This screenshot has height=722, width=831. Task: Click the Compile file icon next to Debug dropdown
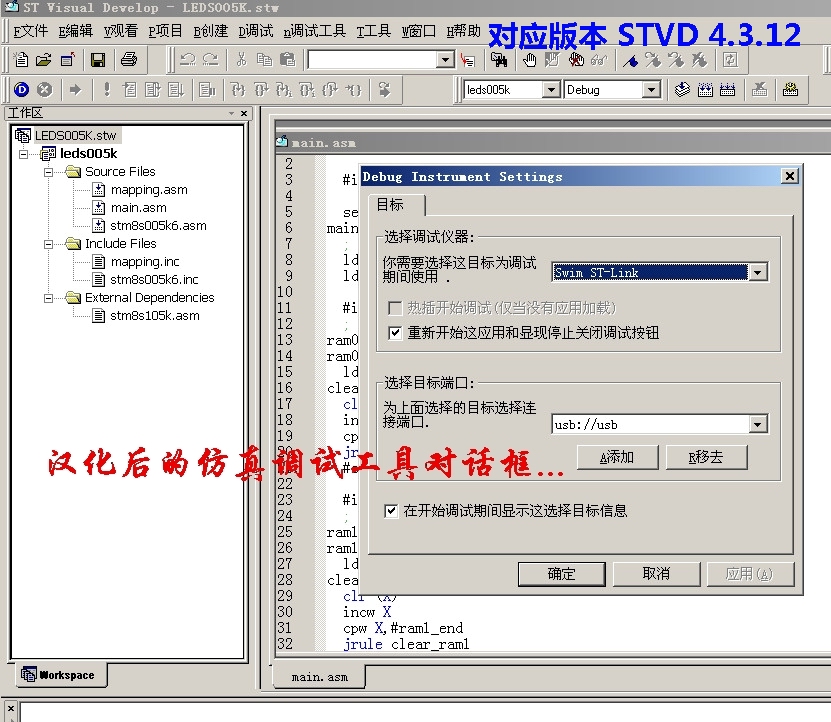click(682, 90)
